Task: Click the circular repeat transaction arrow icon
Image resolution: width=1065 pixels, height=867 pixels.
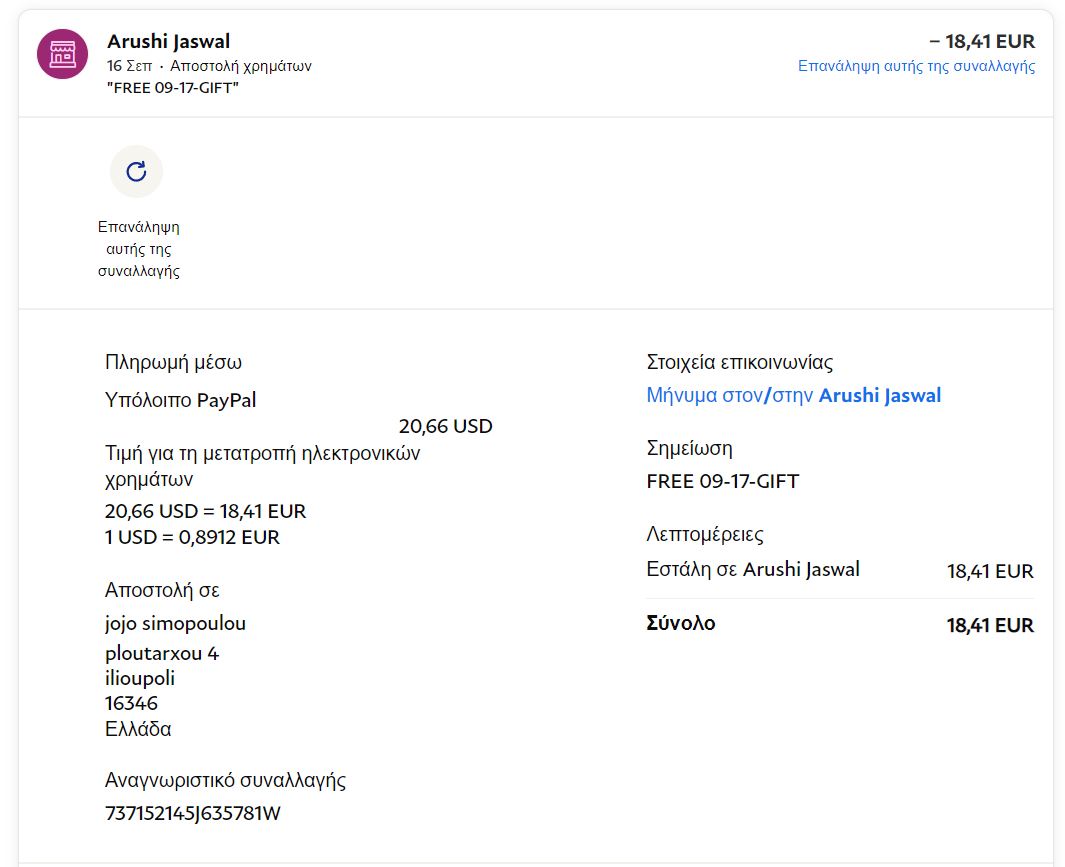Action: click(136, 172)
